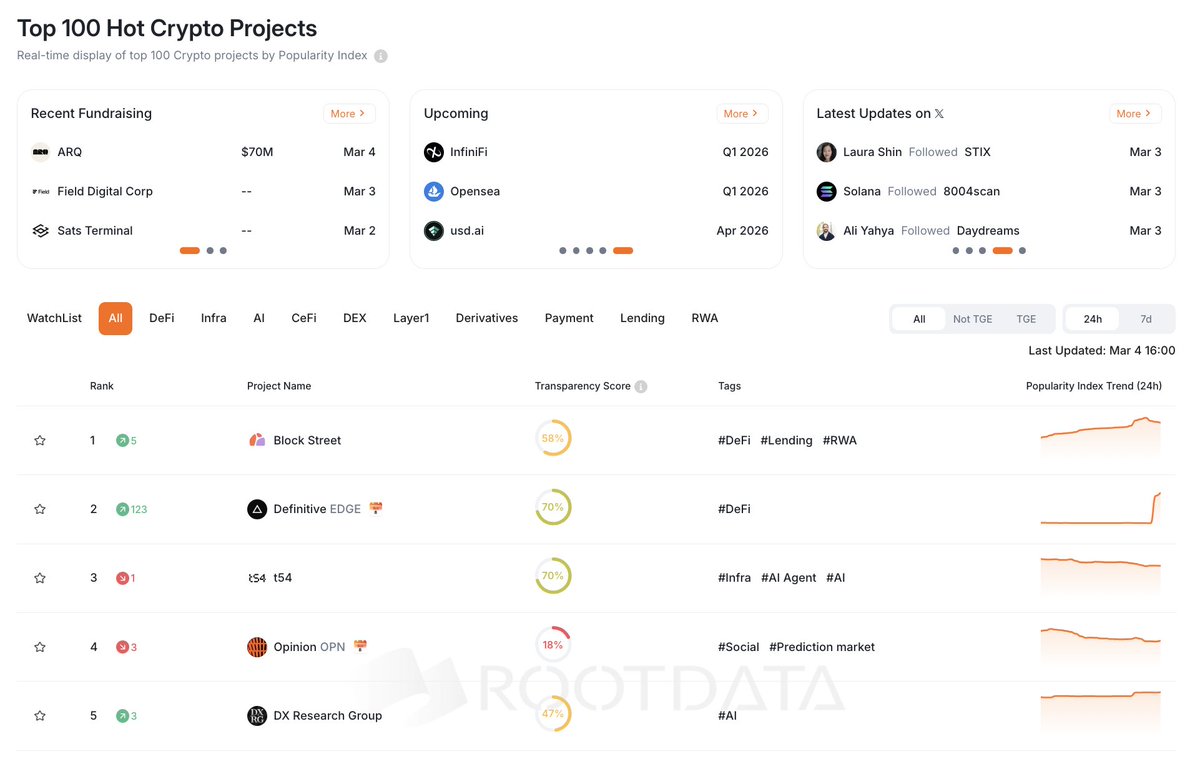Viewport: 1200px width, 759px height.
Task: Switch the trend period to 7d
Action: pyautogui.click(x=1146, y=319)
